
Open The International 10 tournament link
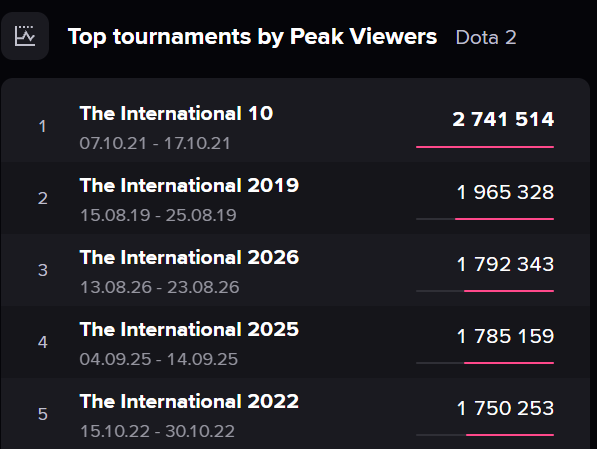[176, 113]
